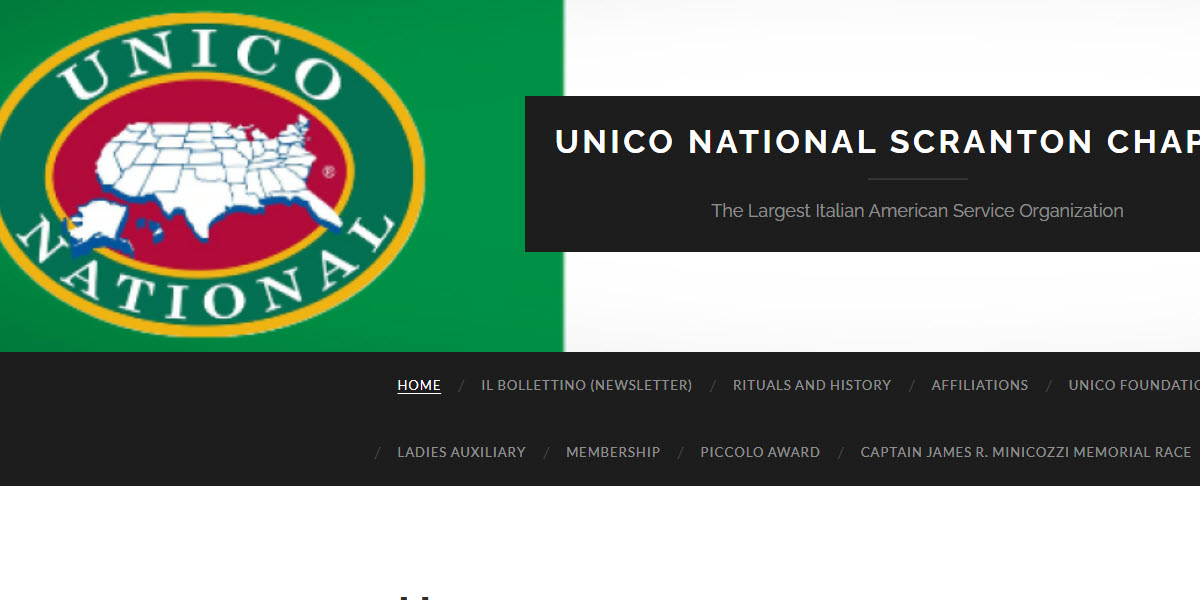Open the Affiliations menu link
Screen dimensions: 1200x600
[980, 385]
